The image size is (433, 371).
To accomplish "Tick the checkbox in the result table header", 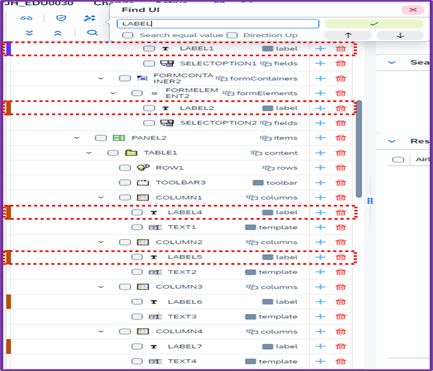I will tap(398, 159).
